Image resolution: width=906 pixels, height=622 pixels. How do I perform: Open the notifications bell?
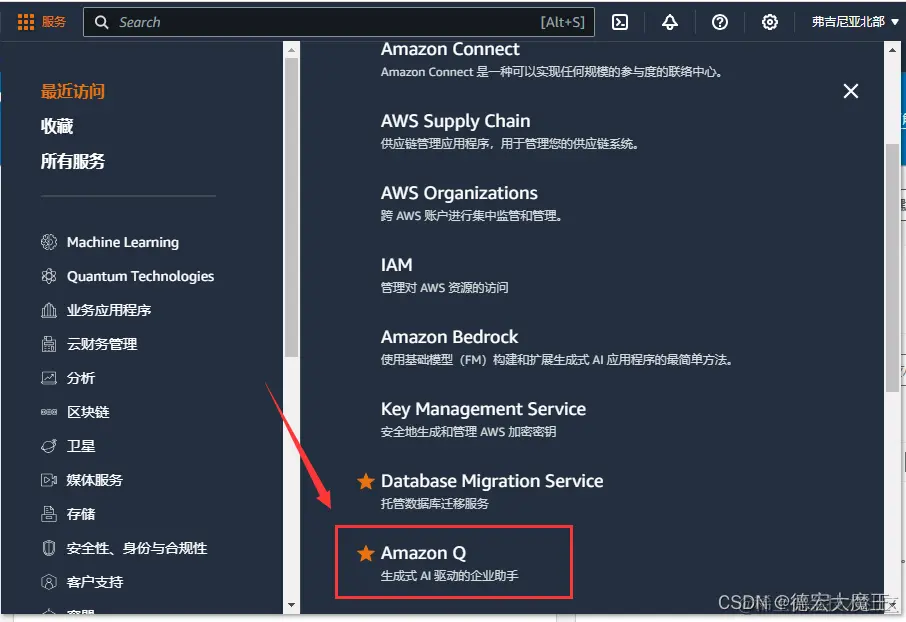(670, 22)
